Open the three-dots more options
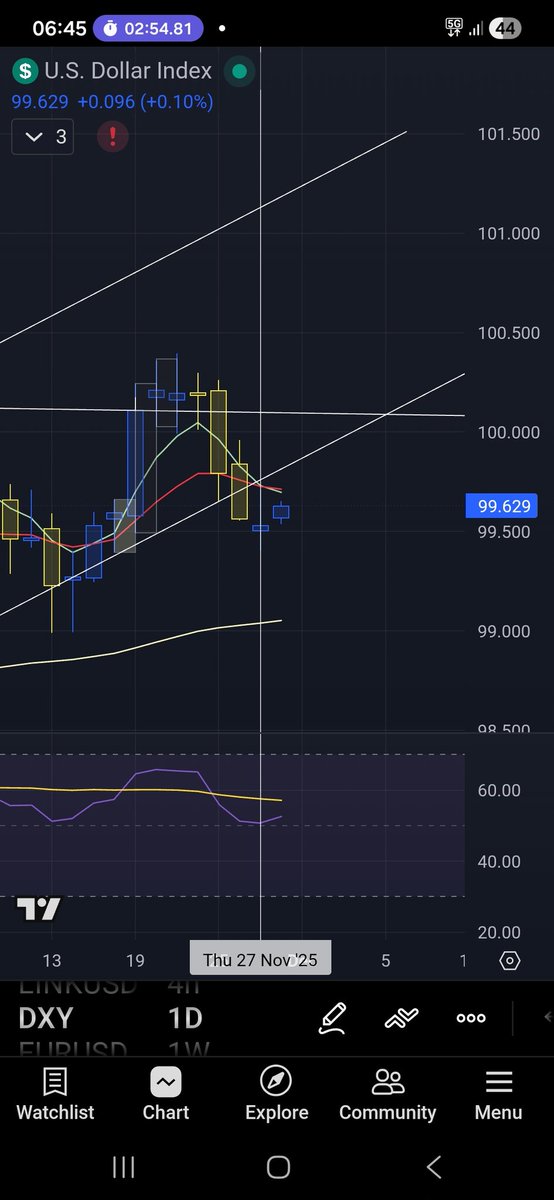Screen dimensions: 554x1200 (x=471, y=1018)
